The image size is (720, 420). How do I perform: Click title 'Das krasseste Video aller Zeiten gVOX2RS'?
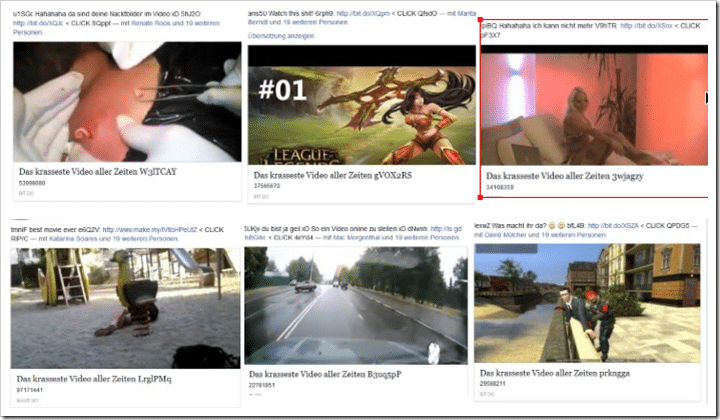point(332,175)
